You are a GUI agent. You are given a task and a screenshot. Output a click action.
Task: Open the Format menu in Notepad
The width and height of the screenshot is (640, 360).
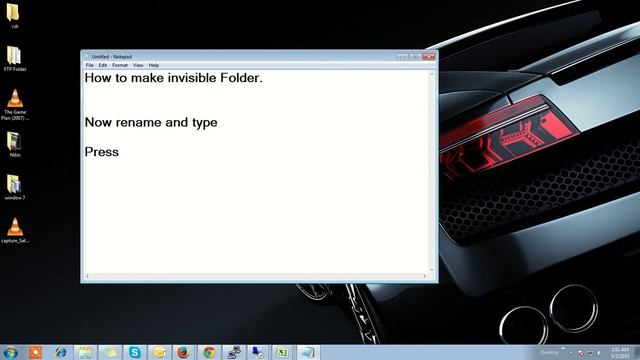click(x=120, y=65)
